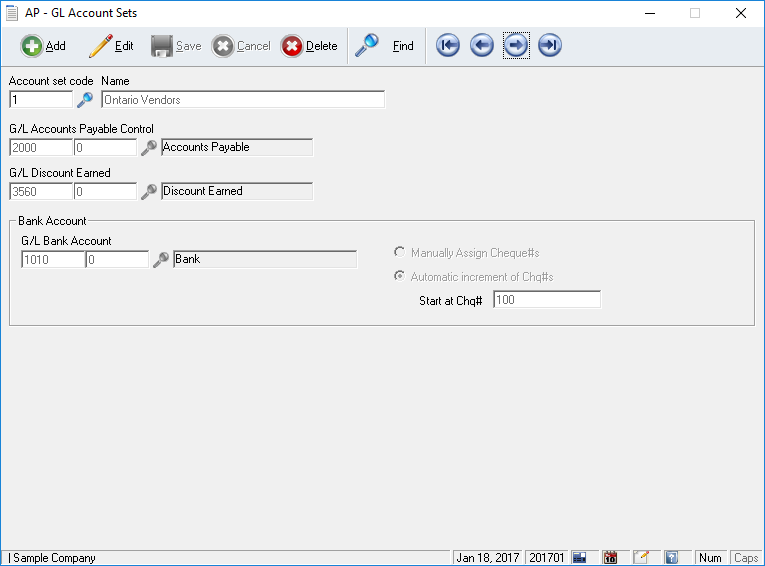Click the Add button in the toolbar

(x=44, y=46)
